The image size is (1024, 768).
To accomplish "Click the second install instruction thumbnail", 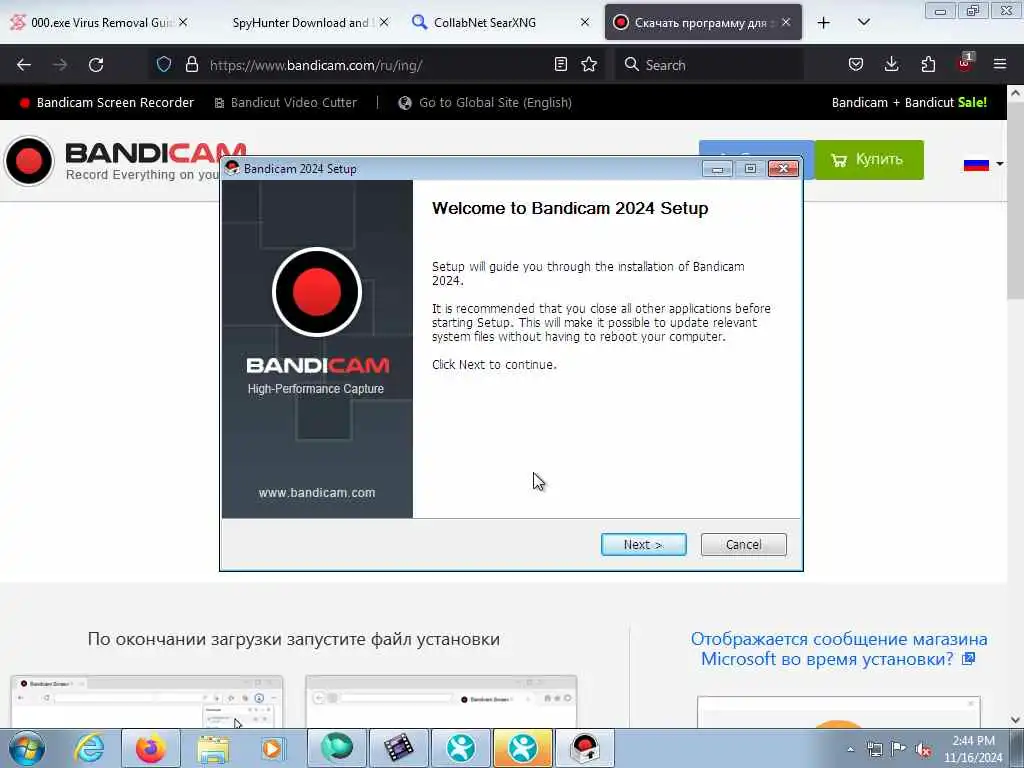I will pos(441,701).
